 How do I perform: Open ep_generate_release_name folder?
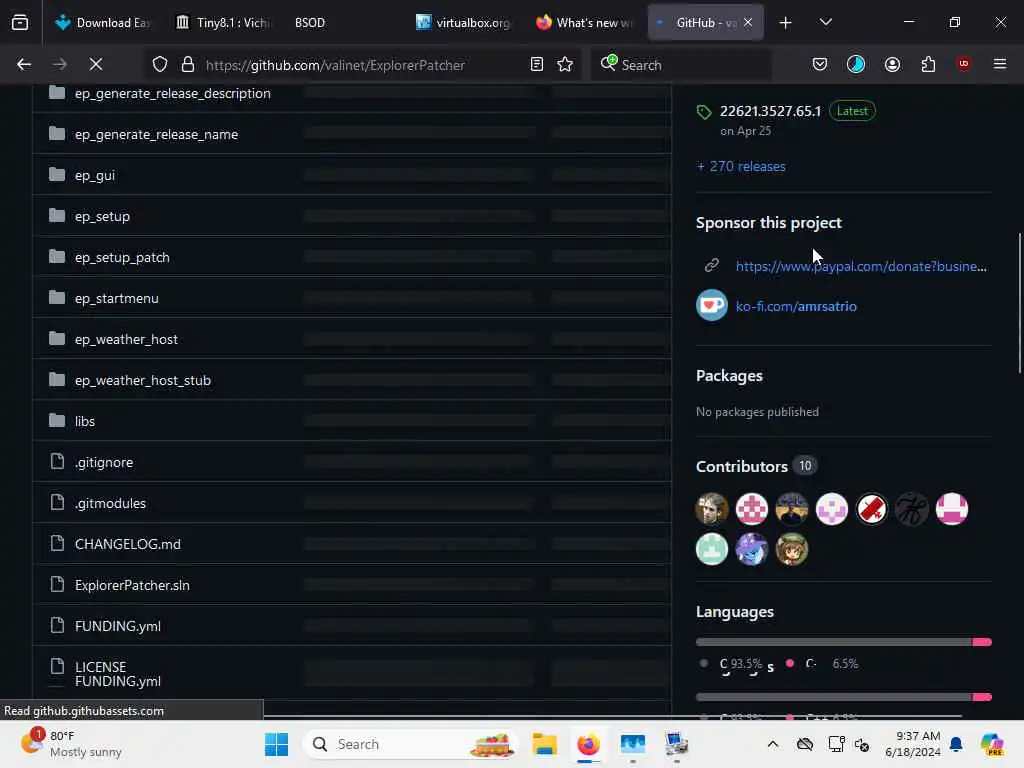(x=156, y=135)
